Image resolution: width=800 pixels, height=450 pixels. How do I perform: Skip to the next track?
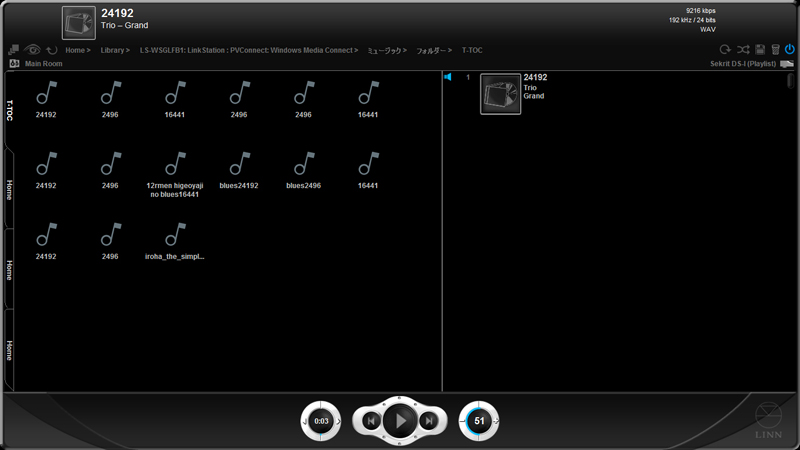pyautogui.click(x=429, y=421)
